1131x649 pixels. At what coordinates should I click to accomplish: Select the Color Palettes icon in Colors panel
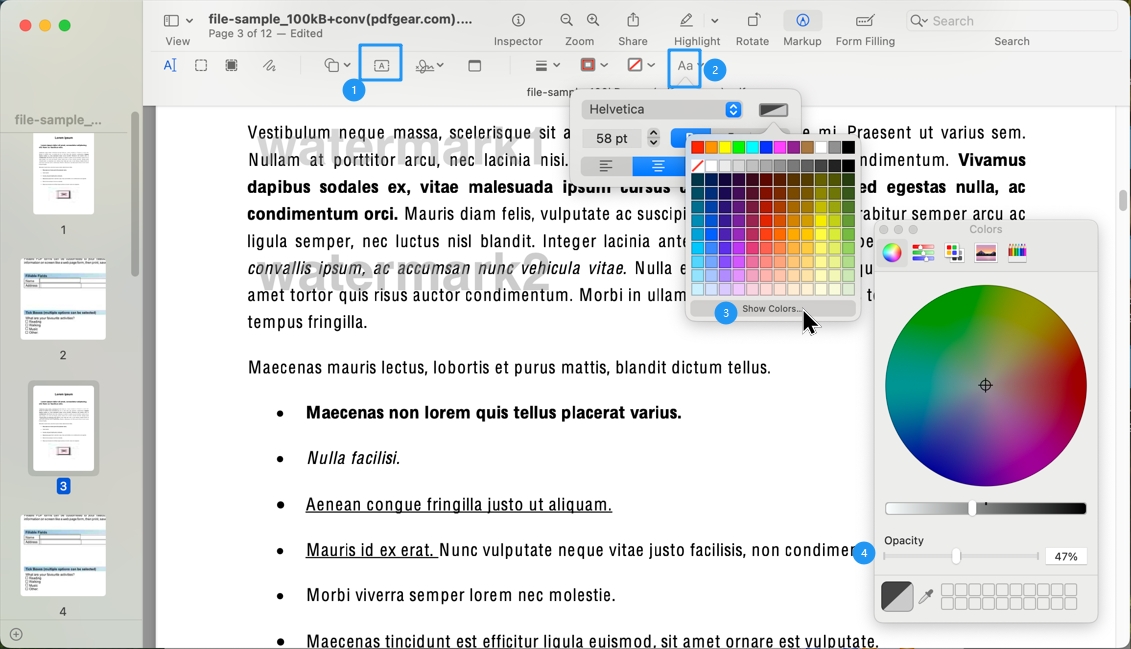tap(952, 252)
